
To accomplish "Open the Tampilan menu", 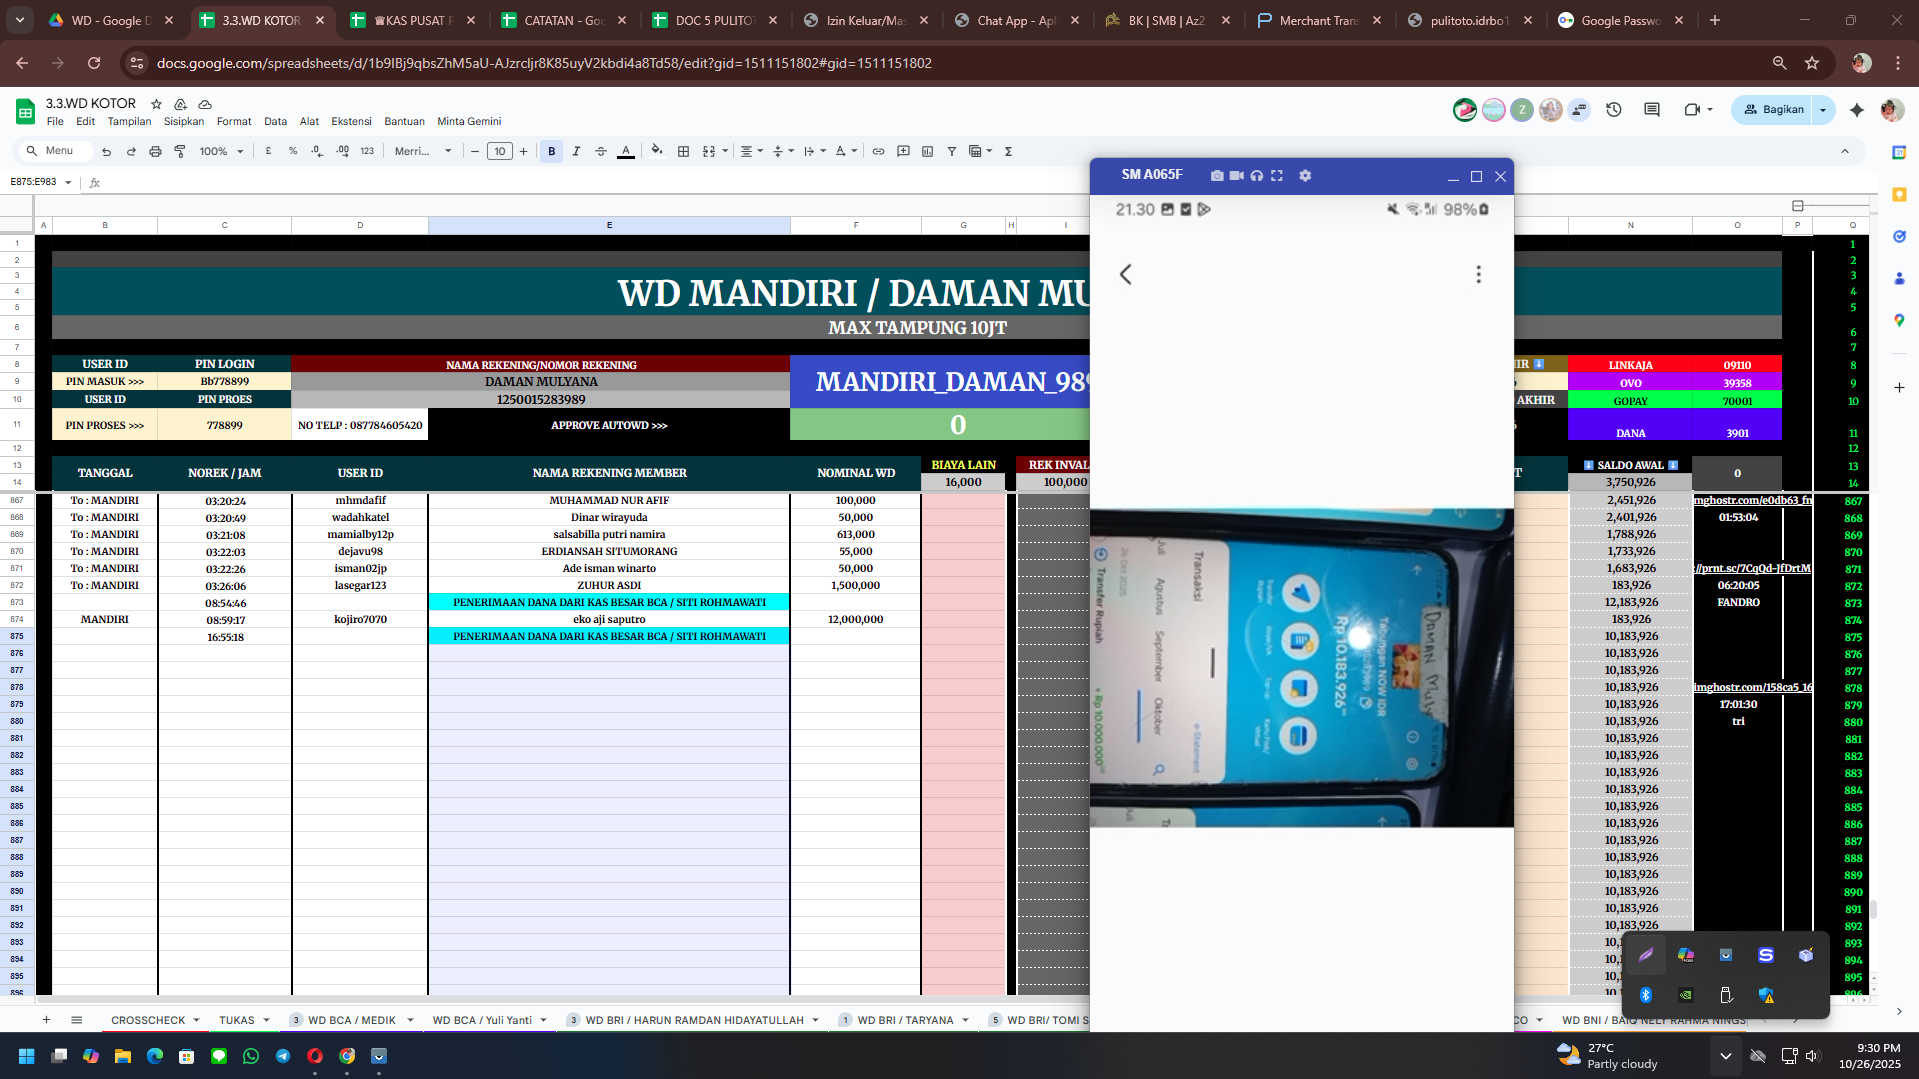I will (x=130, y=122).
